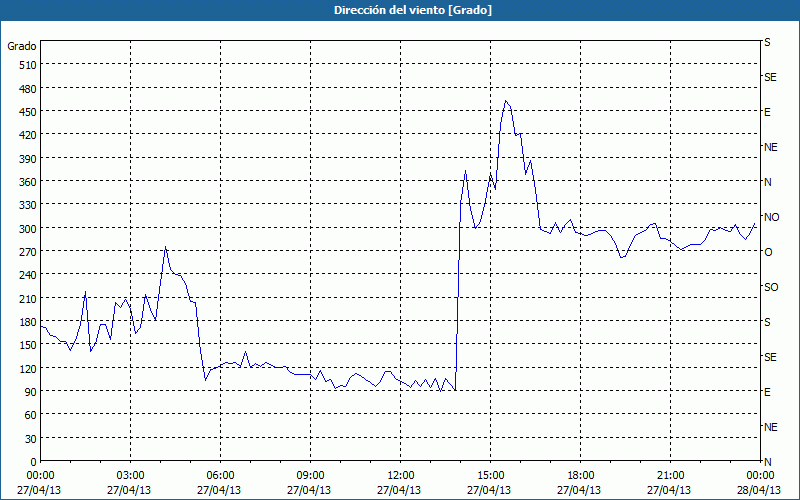Select the 'O' compass label
Image resolution: width=800 pixels, height=500 pixels.
click(x=768, y=252)
